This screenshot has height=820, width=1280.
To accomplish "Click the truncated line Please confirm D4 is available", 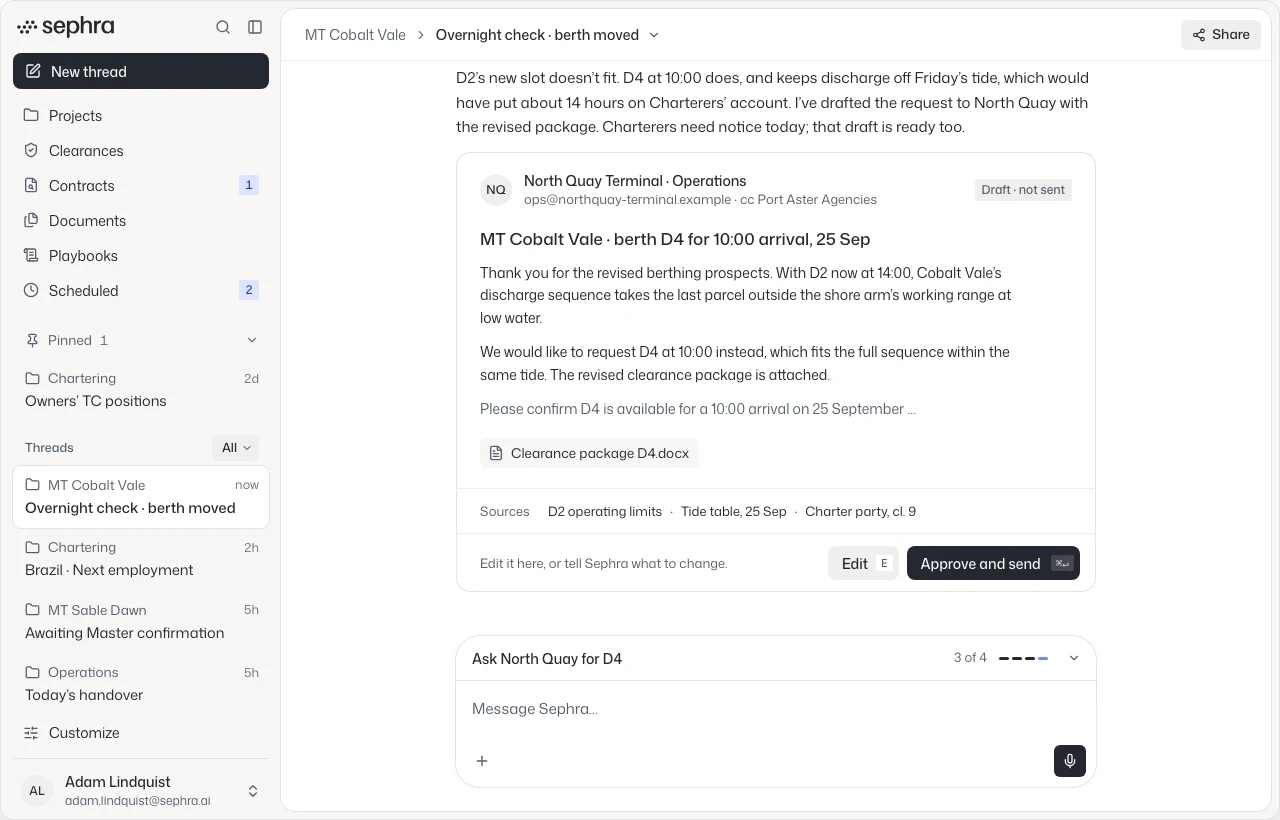I will 698,409.
